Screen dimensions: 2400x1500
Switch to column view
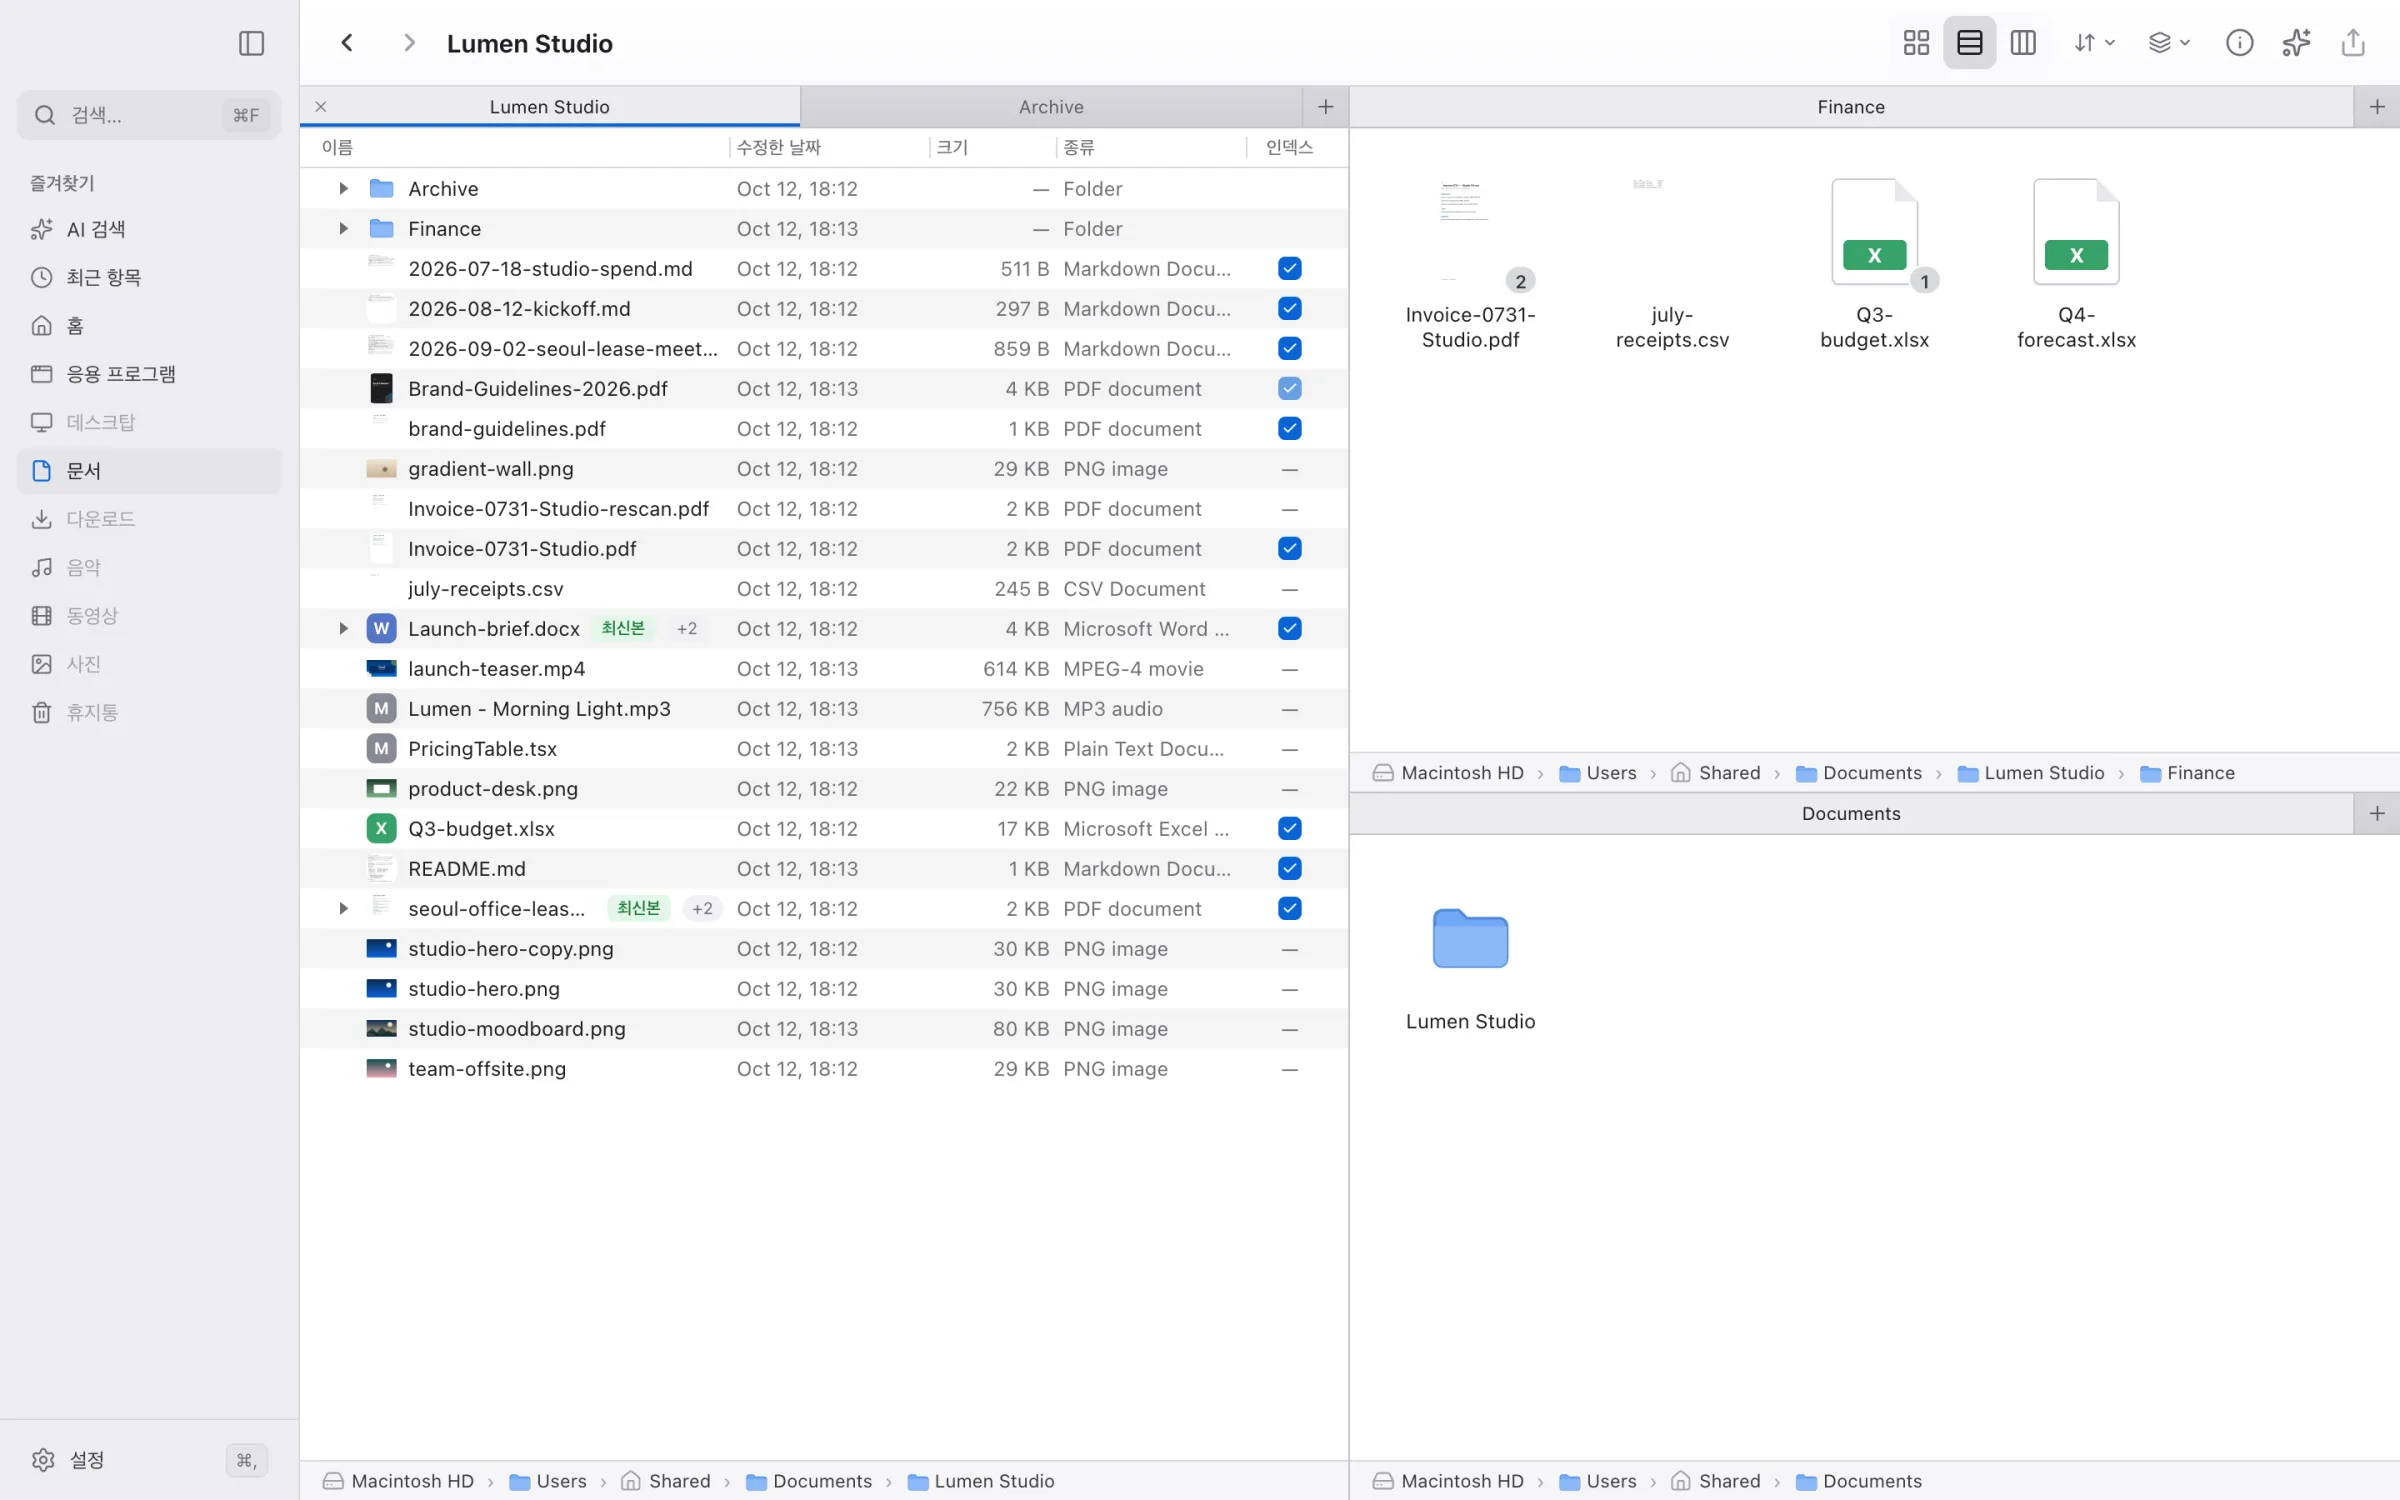[x=2023, y=43]
